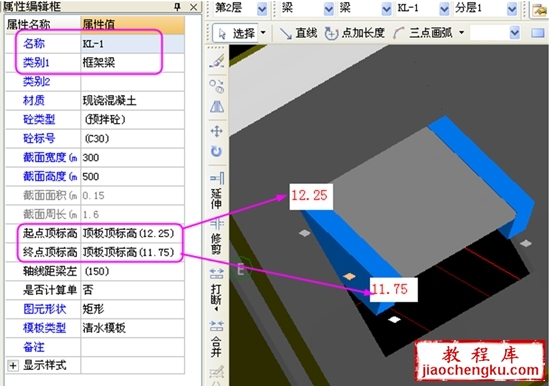
Task: Click the 属性值 column header
Action: click(x=133, y=25)
